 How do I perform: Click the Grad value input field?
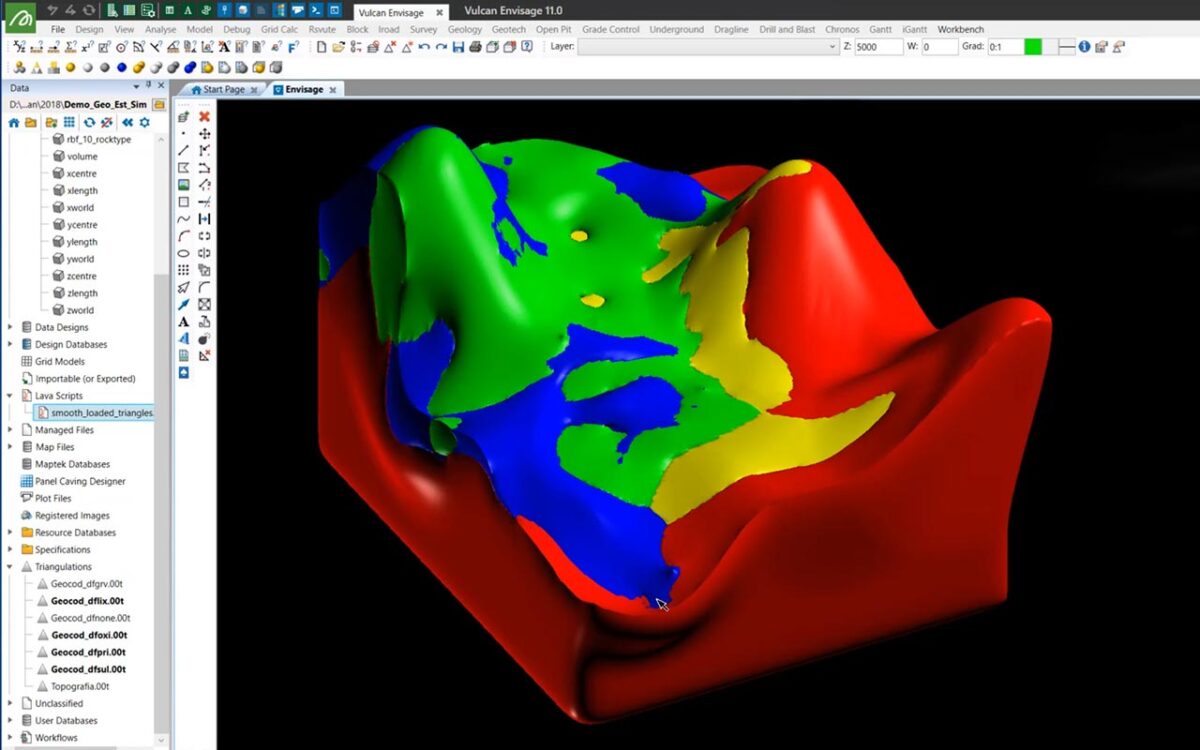tap(1005, 47)
